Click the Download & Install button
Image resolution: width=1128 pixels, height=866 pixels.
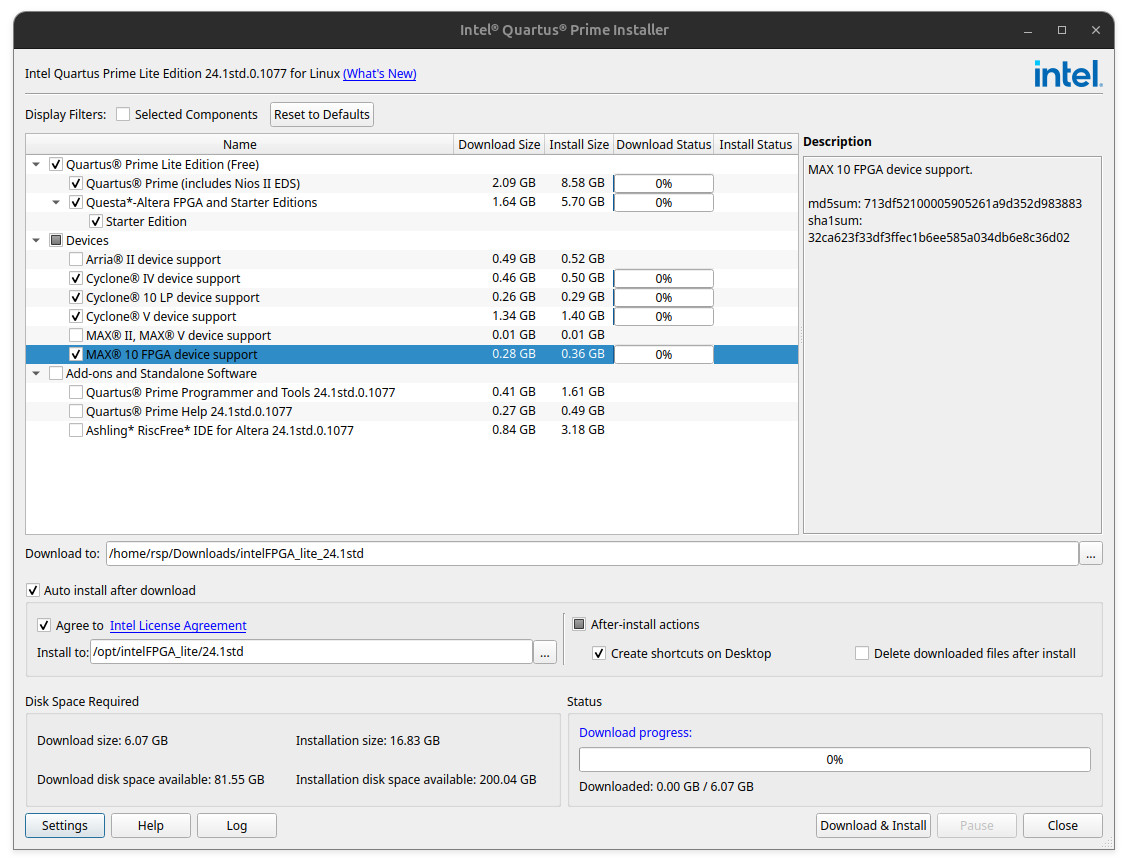(873, 826)
